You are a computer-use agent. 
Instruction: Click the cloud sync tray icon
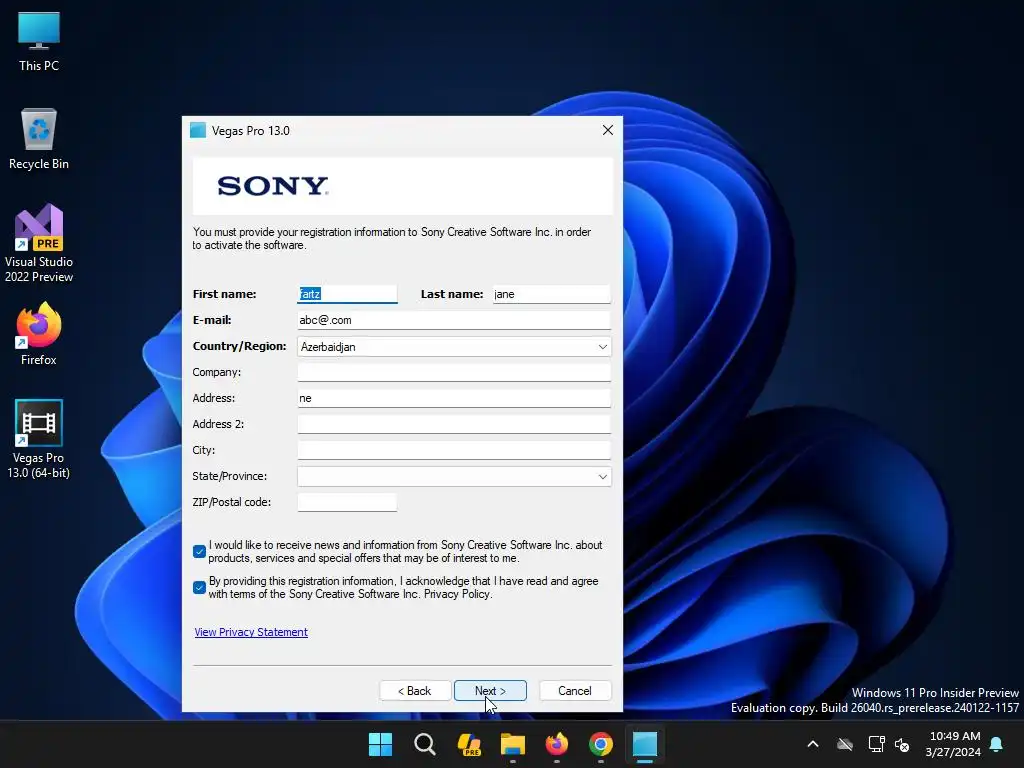pos(845,744)
